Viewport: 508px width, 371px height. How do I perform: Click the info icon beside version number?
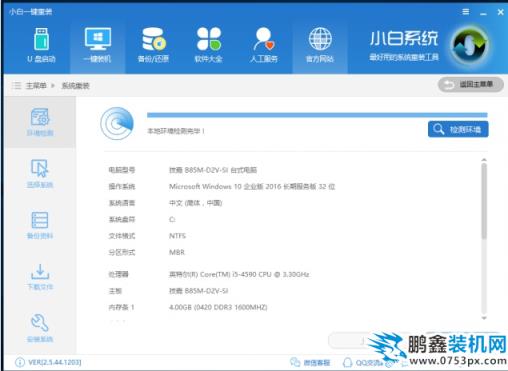[20, 362]
